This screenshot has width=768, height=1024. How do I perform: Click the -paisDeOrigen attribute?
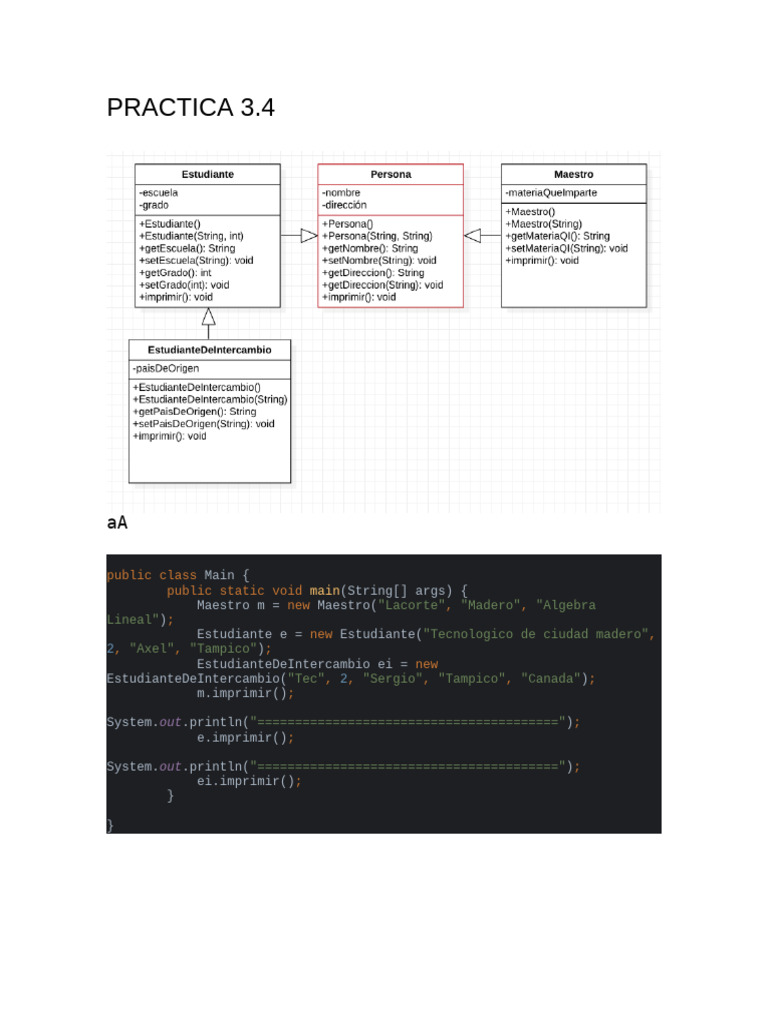(166, 368)
